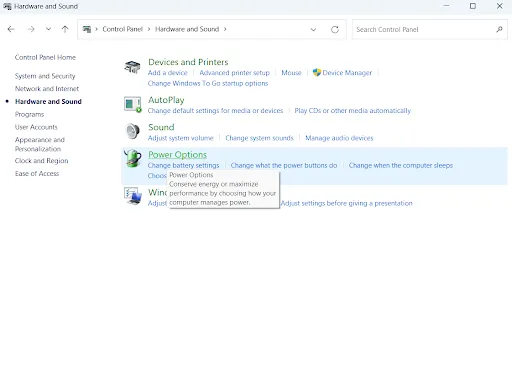Open Adjust system volume link
The width and height of the screenshot is (512, 371).
(x=181, y=138)
